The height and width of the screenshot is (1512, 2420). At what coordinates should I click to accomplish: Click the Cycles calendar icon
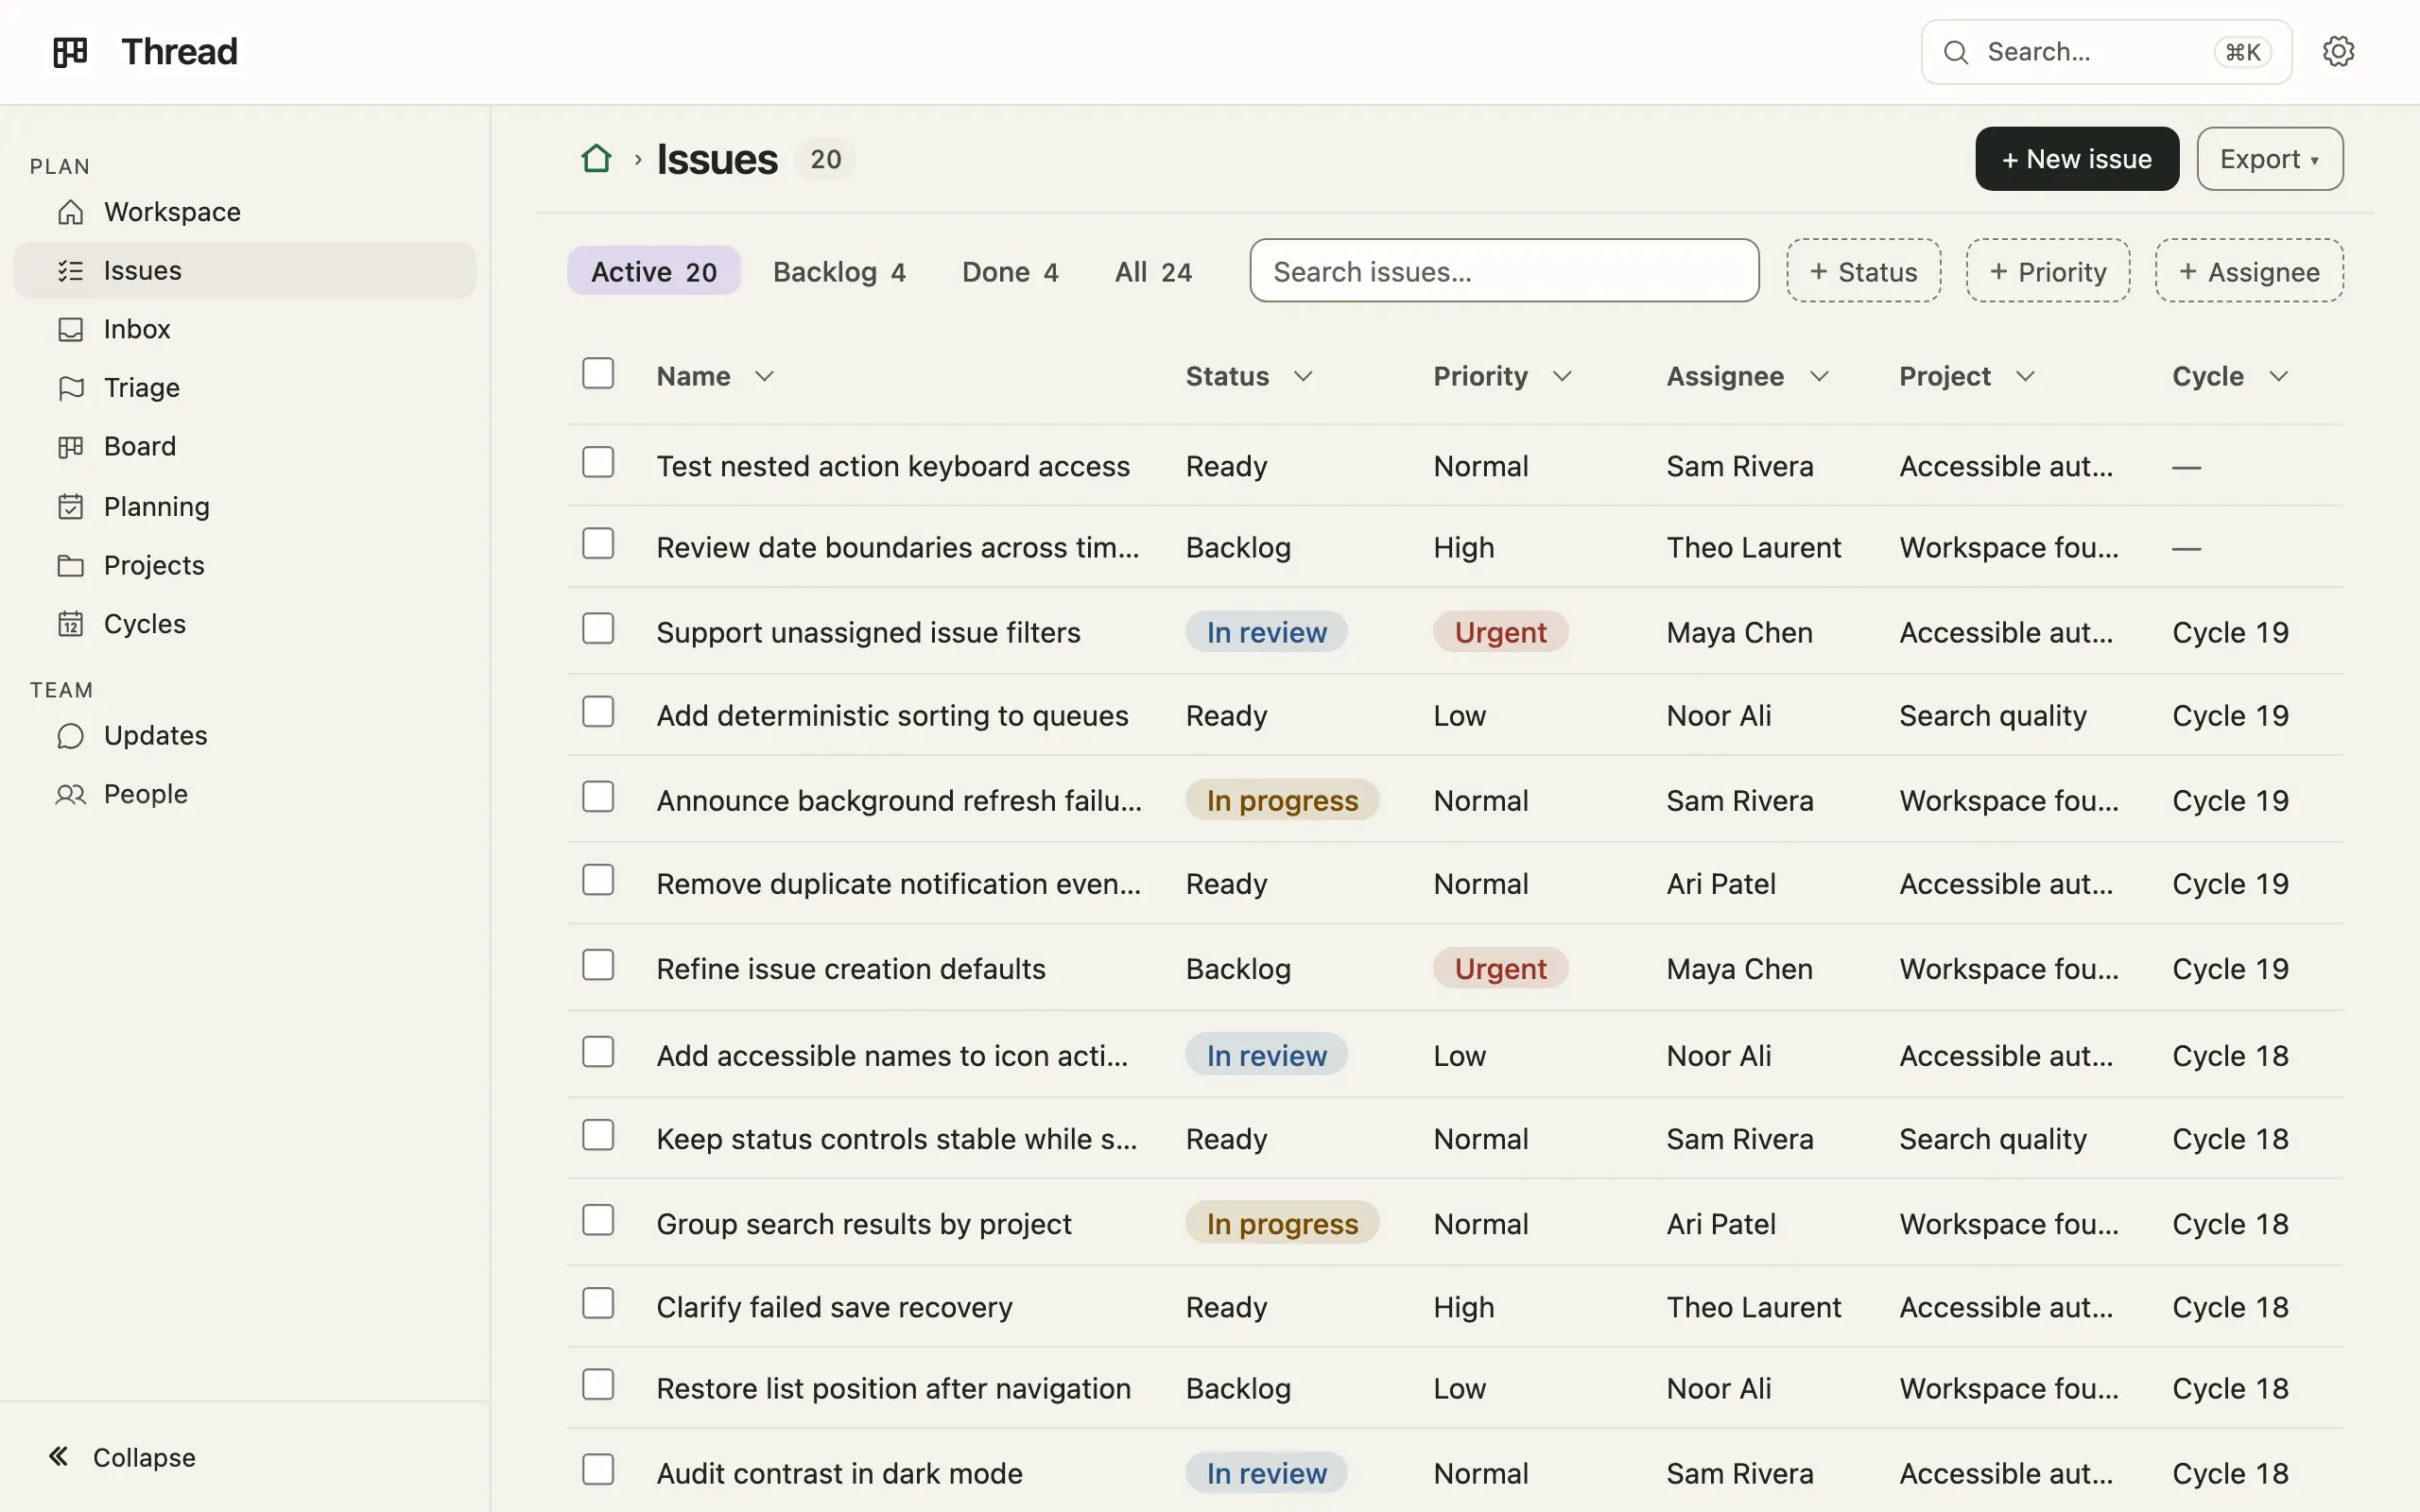71,624
